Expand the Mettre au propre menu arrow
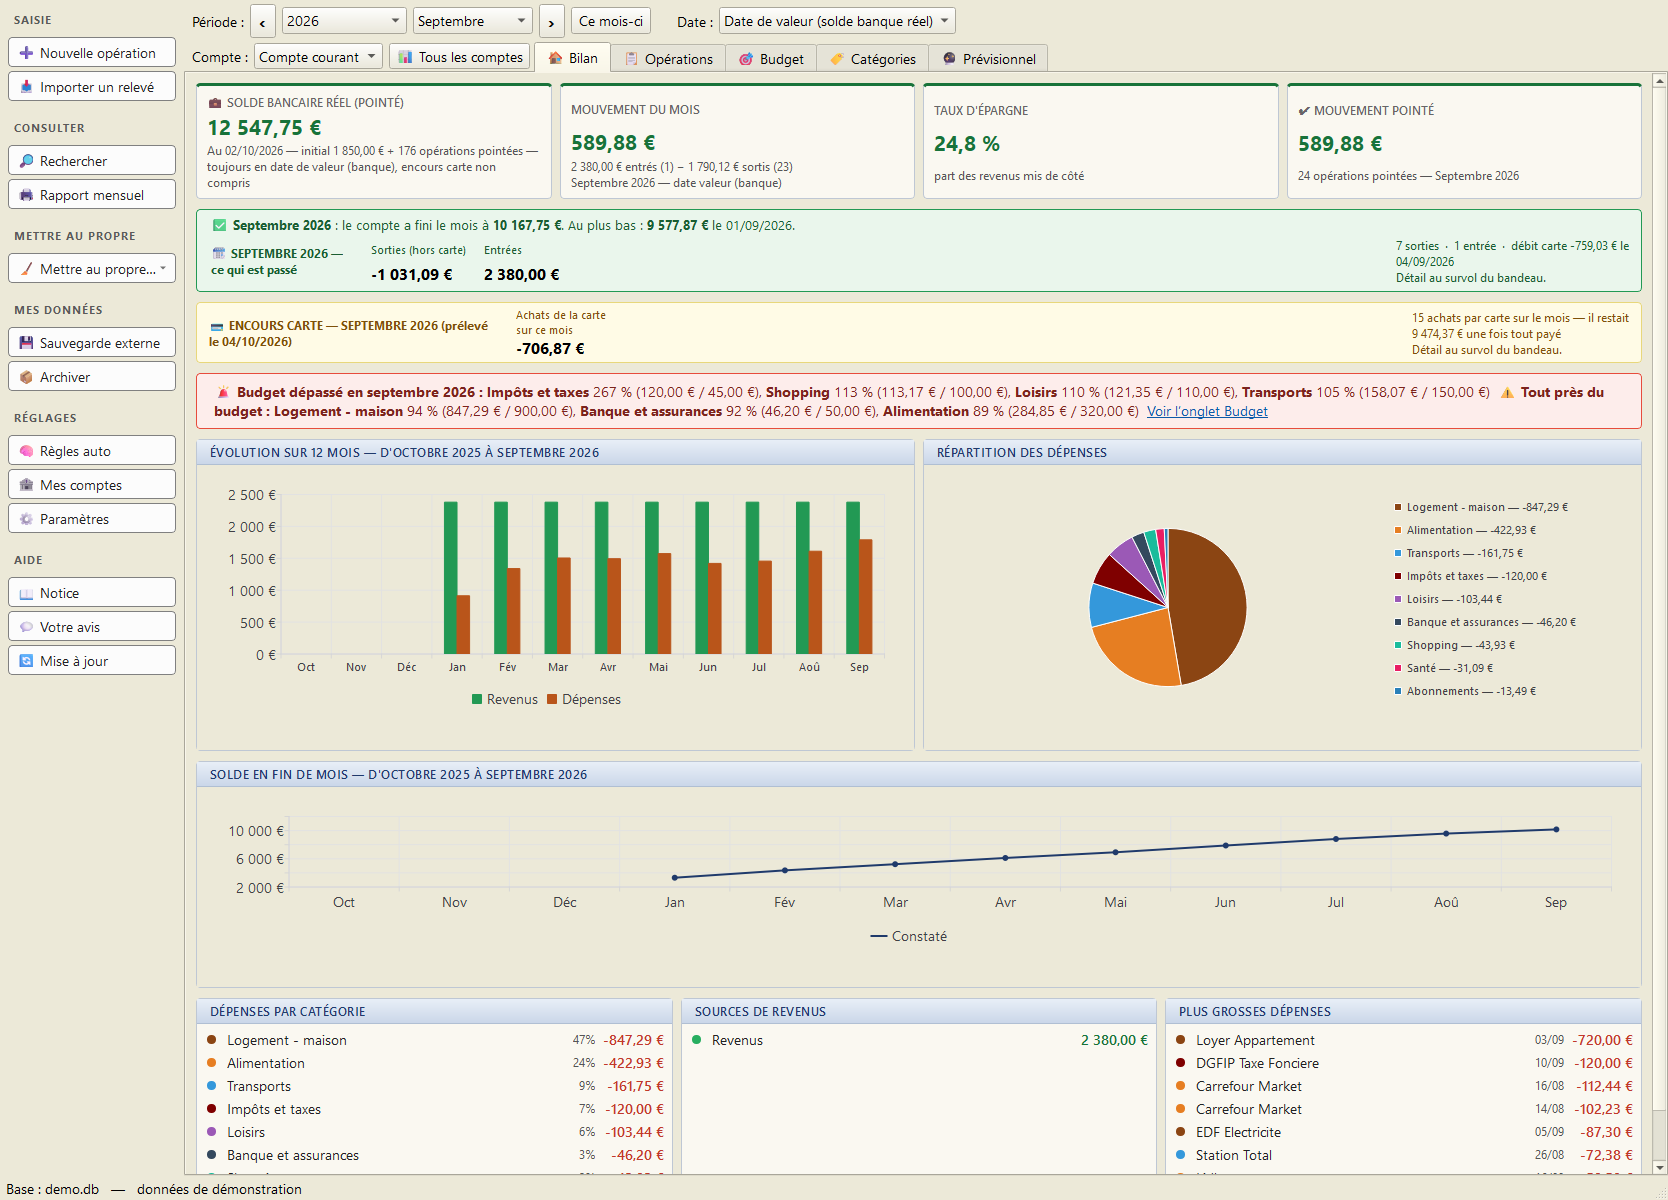Screen dimensions: 1668x1200 coord(163,268)
